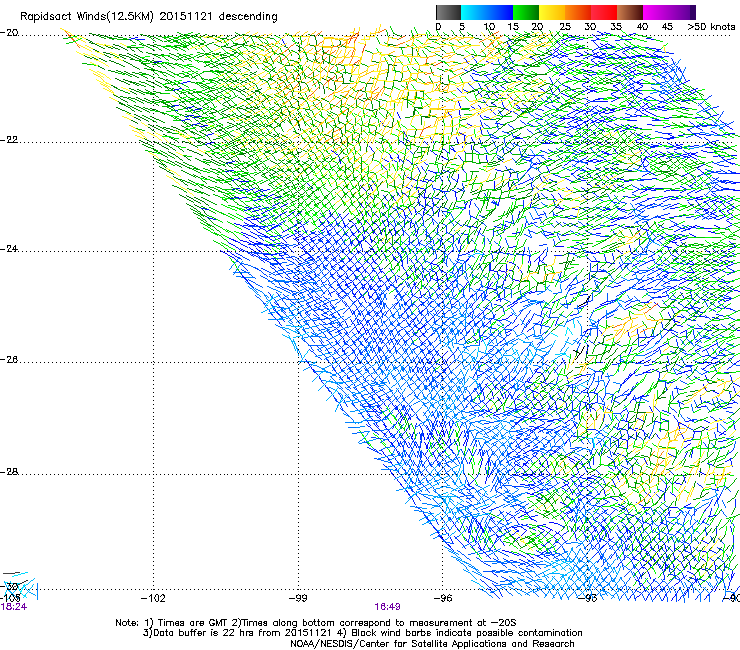Click the '-22' latitude axis label
Screen dimensions: 740x650
[x=9, y=140]
